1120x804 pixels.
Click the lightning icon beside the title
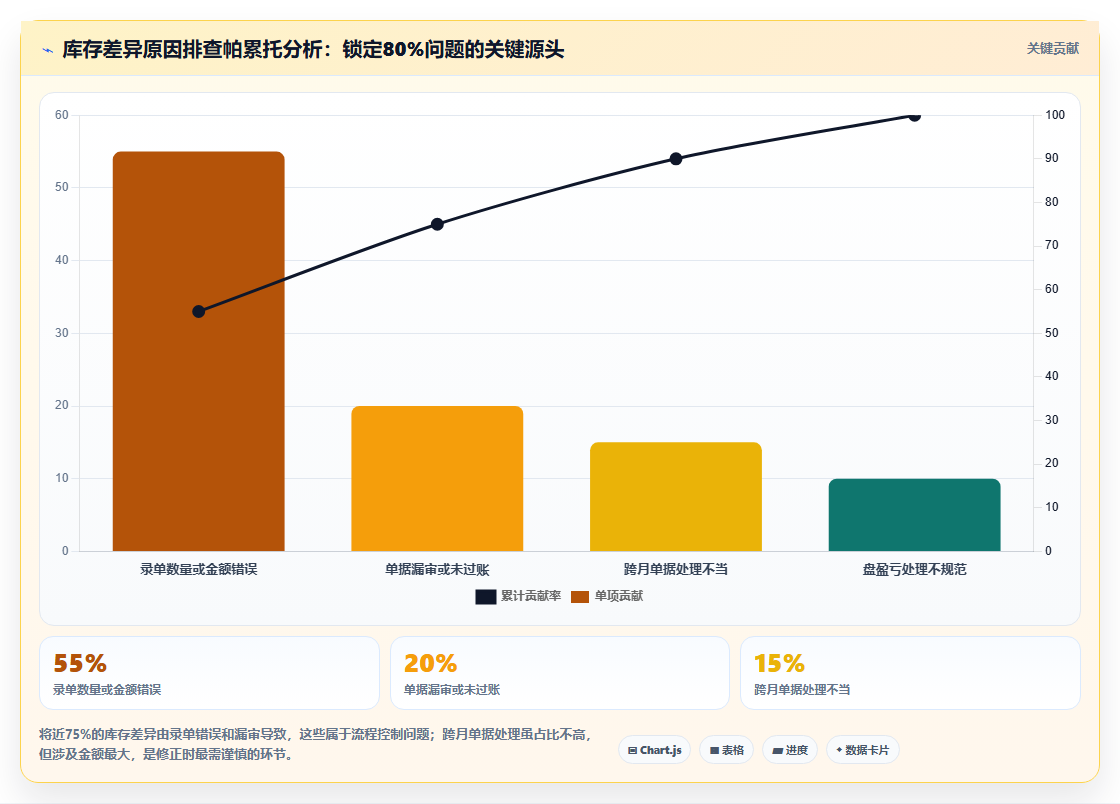click(x=48, y=50)
